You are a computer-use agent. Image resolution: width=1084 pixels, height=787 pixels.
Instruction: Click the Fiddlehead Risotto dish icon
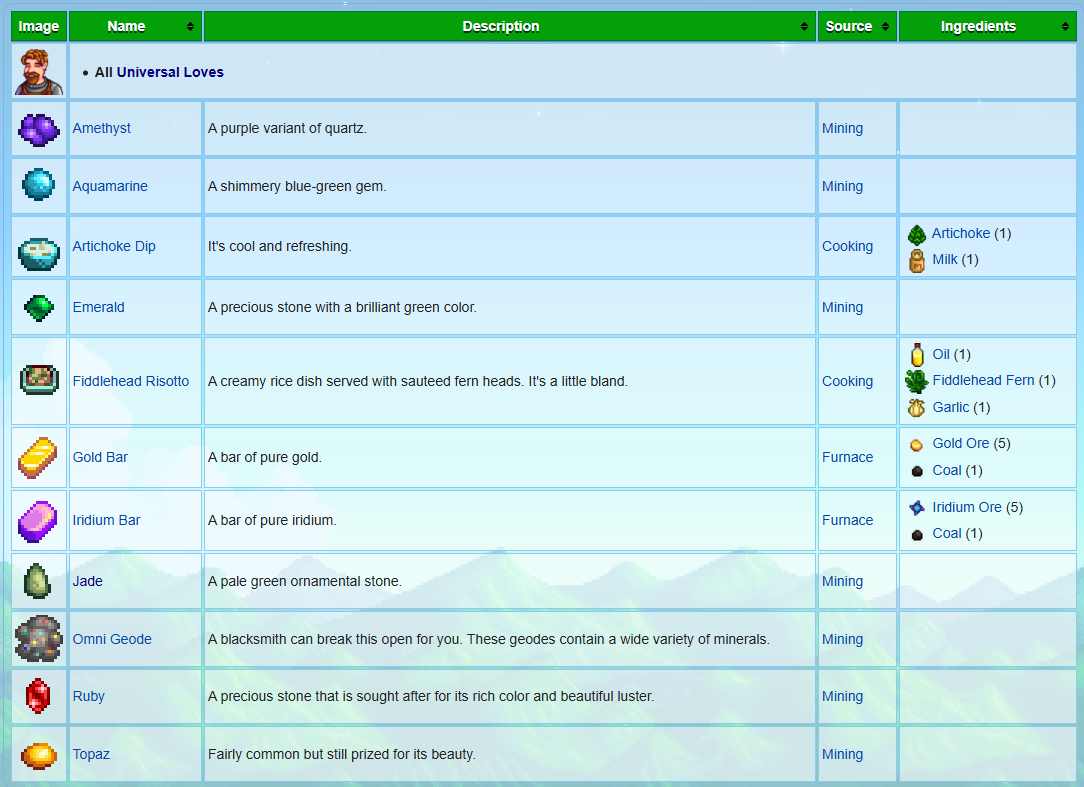tap(39, 380)
